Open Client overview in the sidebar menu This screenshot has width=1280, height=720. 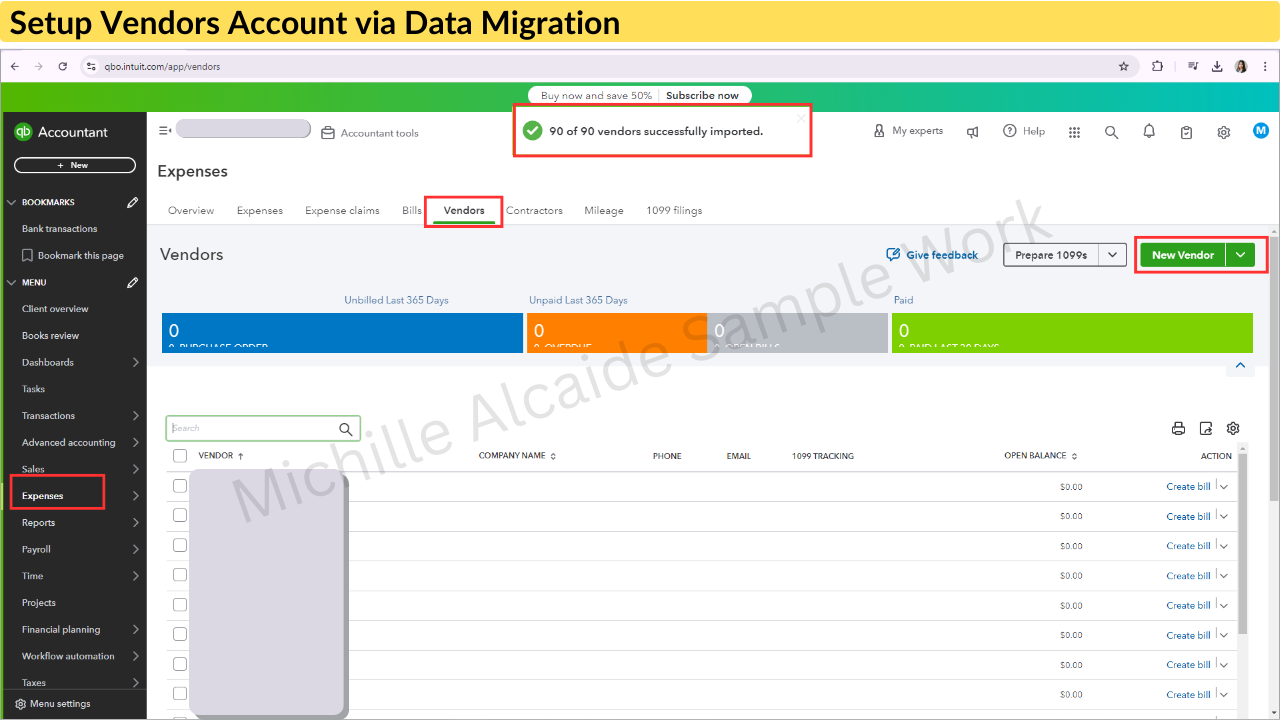(55, 309)
